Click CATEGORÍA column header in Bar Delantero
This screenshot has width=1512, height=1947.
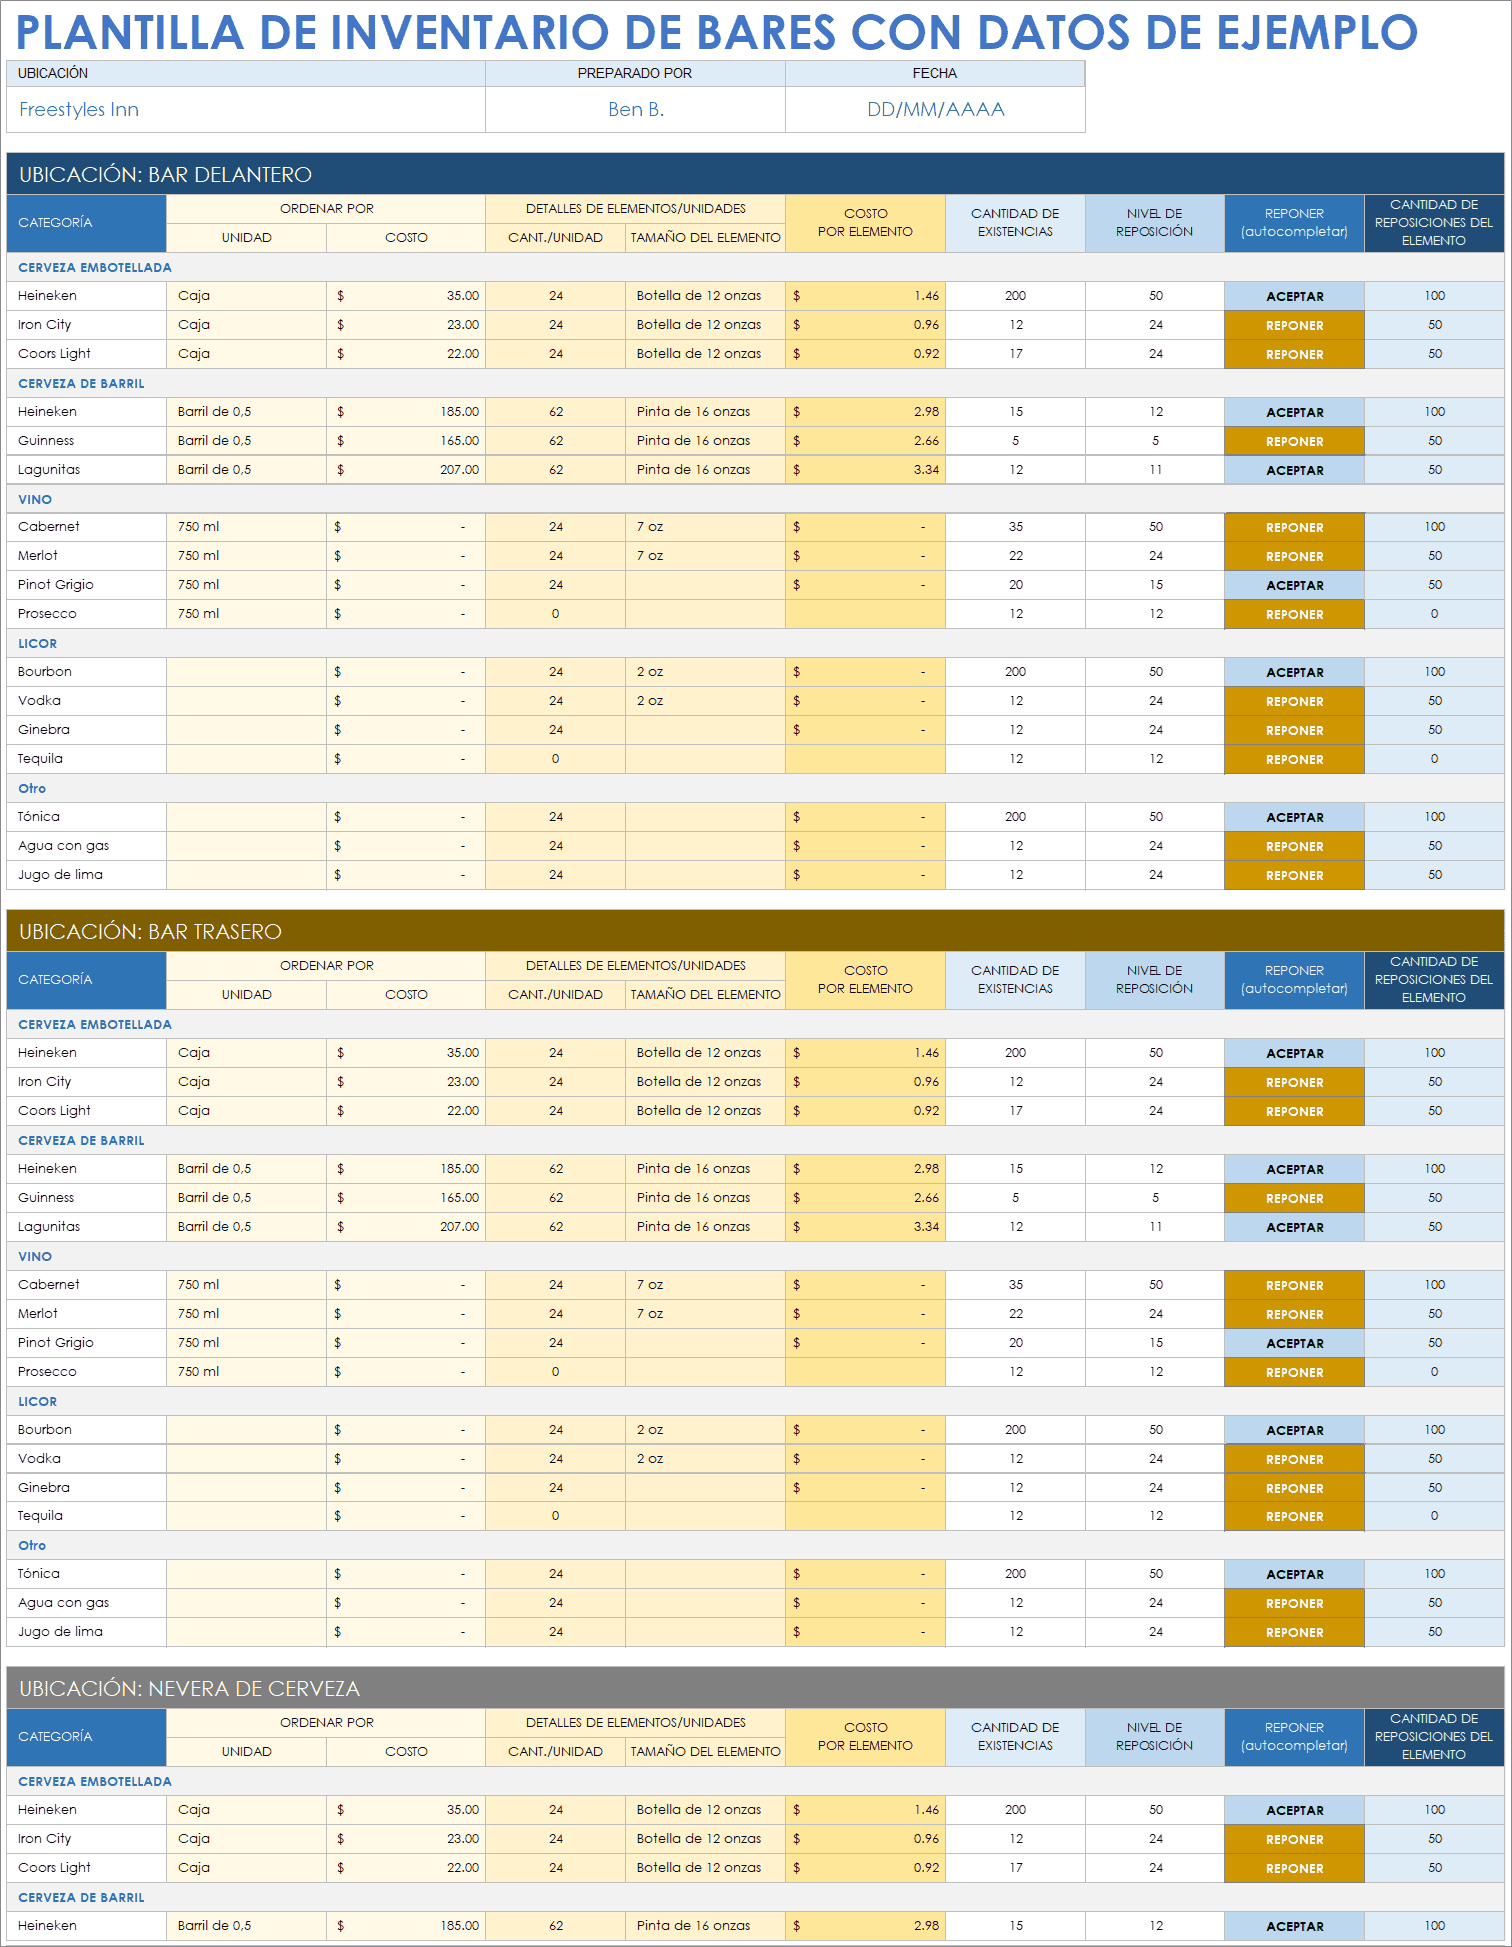tap(86, 223)
